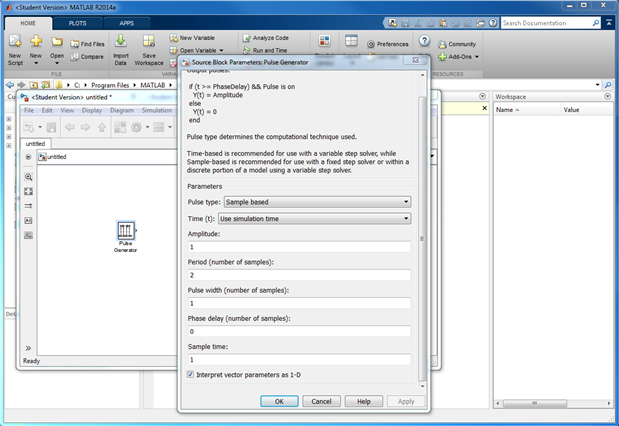Select the untitled model tab in Simulink
Screen dimensions: 619x426
point(36,144)
